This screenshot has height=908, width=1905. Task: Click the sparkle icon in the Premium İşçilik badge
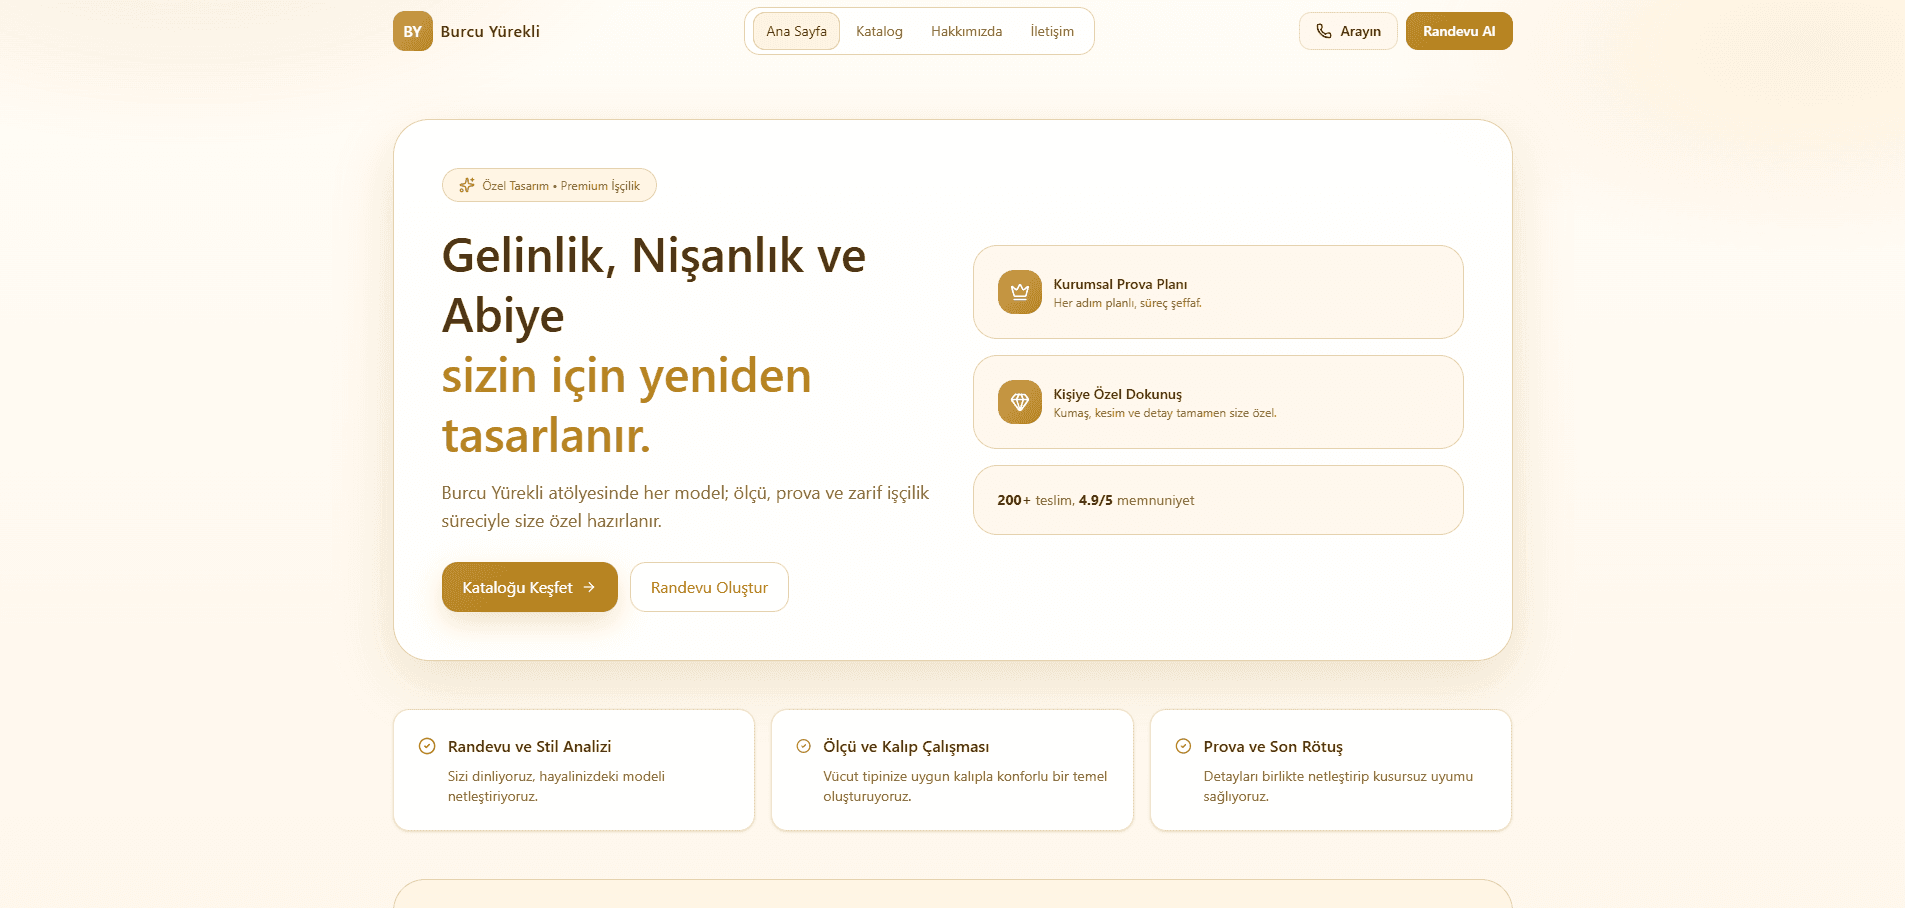[x=466, y=185]
